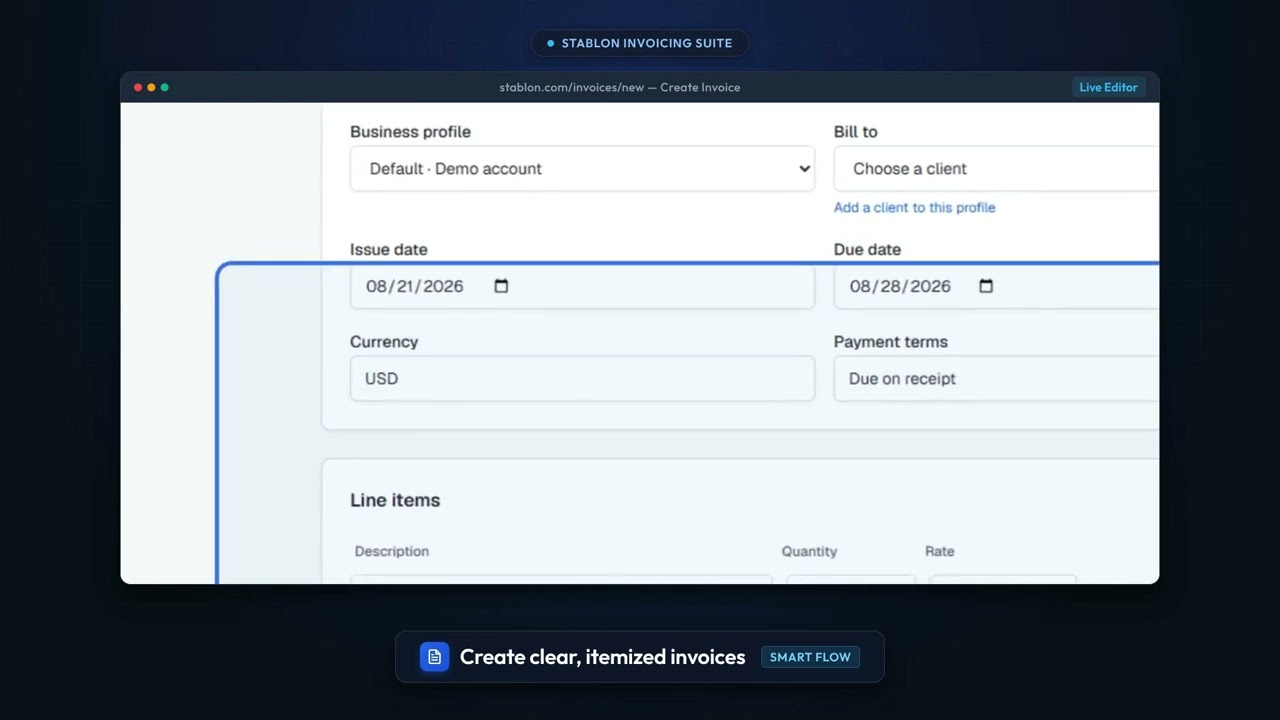Open the Choose a client dropdown
Image resolution: width=1280 pixels, height=720 pixels.
point(996,169)
